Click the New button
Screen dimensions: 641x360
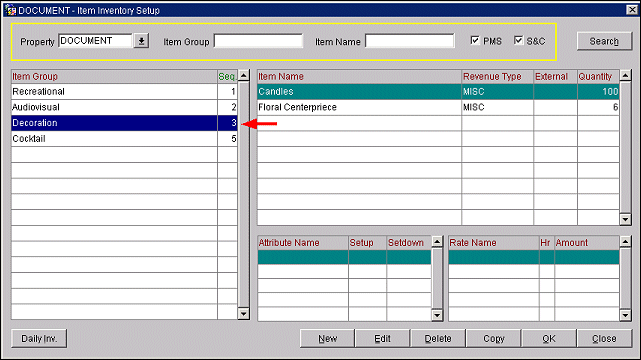(x=327, y=339)
